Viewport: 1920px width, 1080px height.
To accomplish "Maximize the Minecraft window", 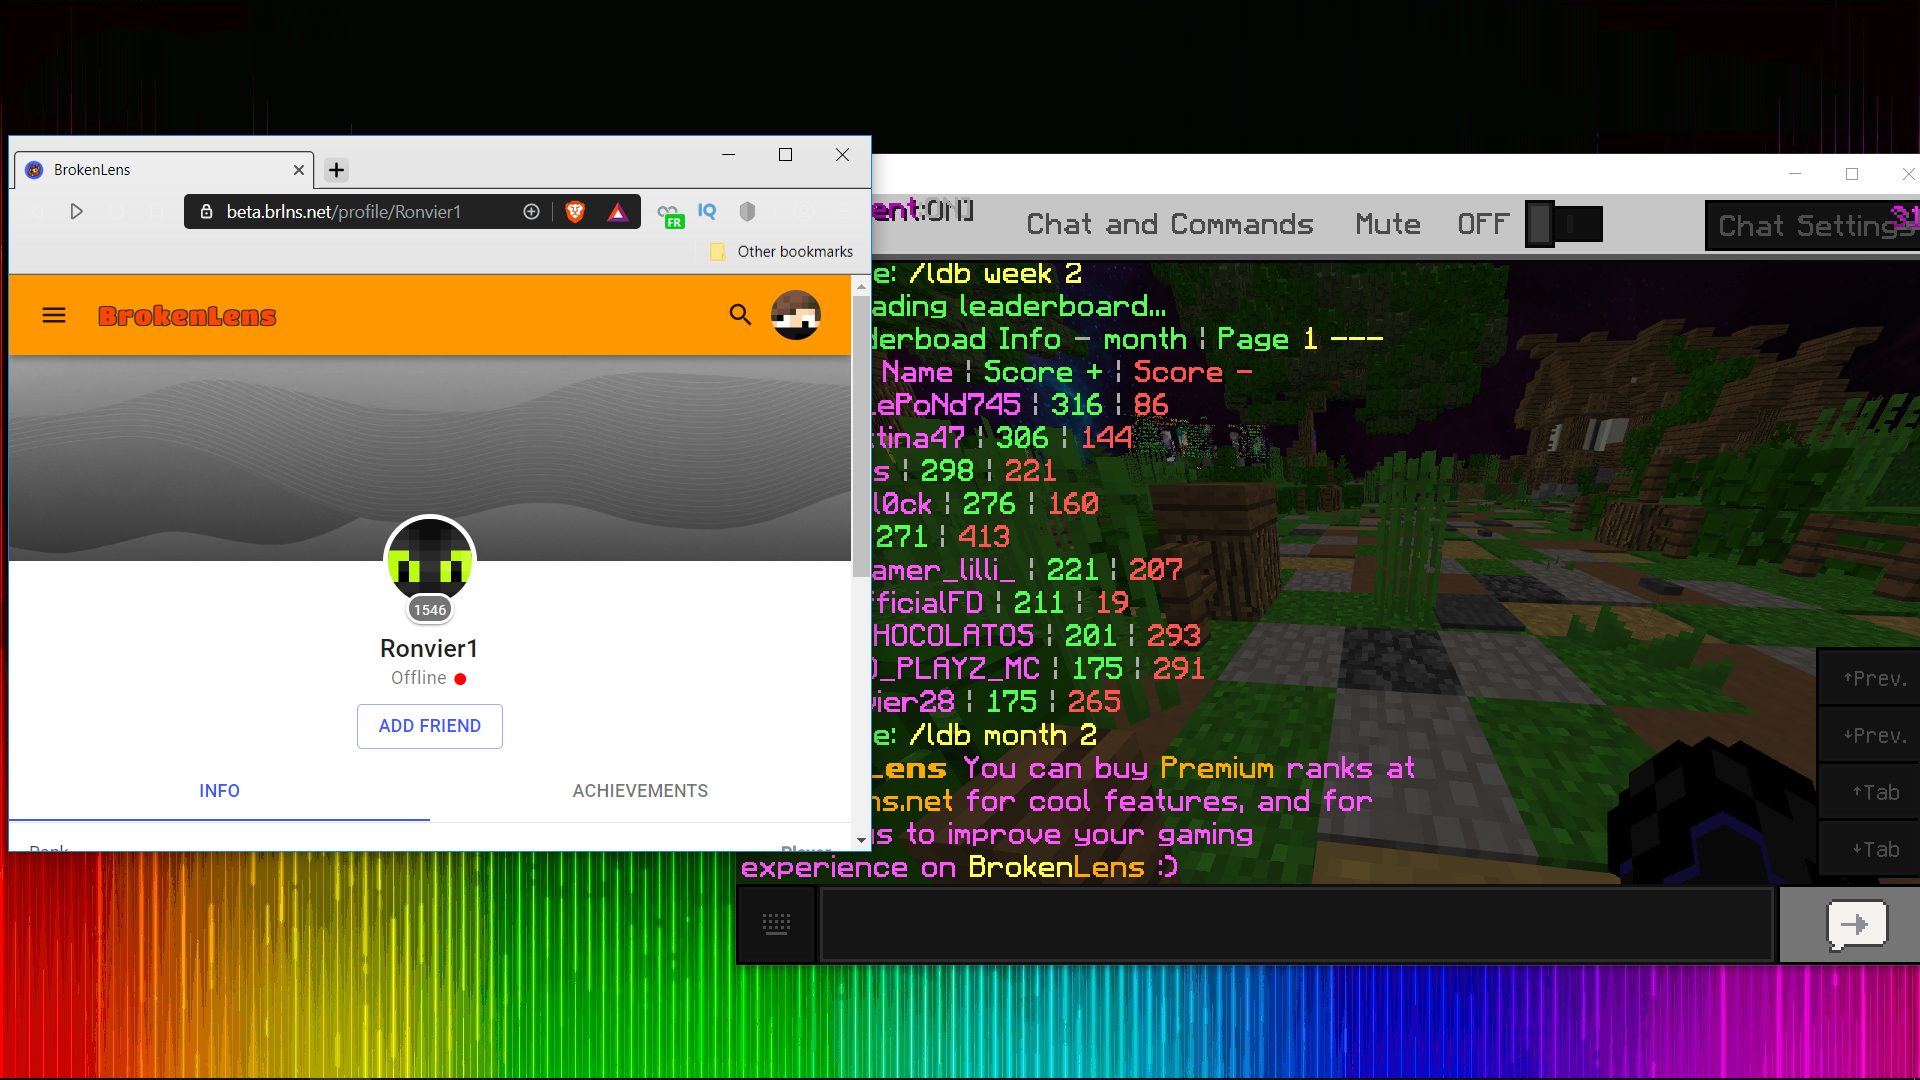I will click(x=1852, y=174).
